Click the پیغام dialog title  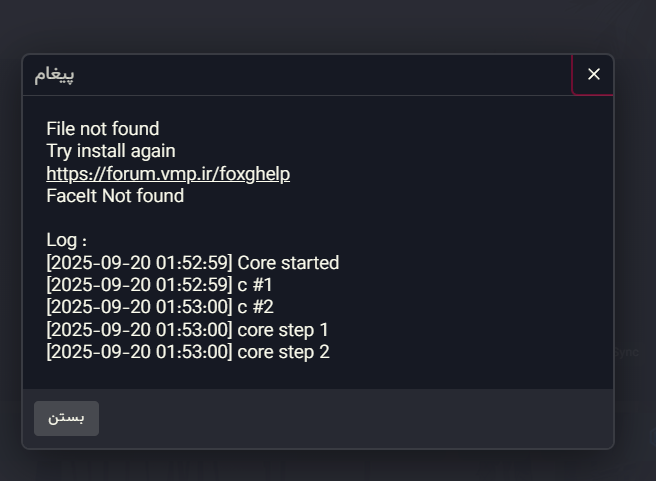[x=54, y=75]
